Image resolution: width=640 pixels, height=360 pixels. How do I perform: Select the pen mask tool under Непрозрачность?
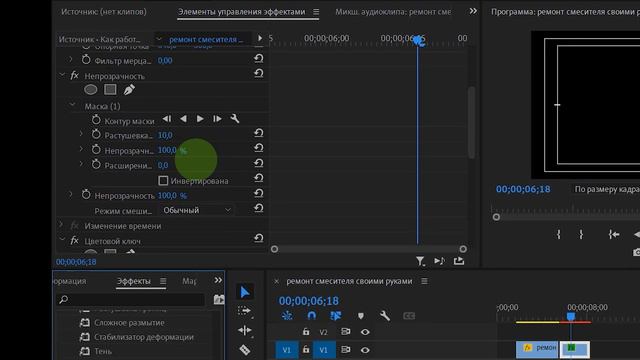tap(129, 89)
